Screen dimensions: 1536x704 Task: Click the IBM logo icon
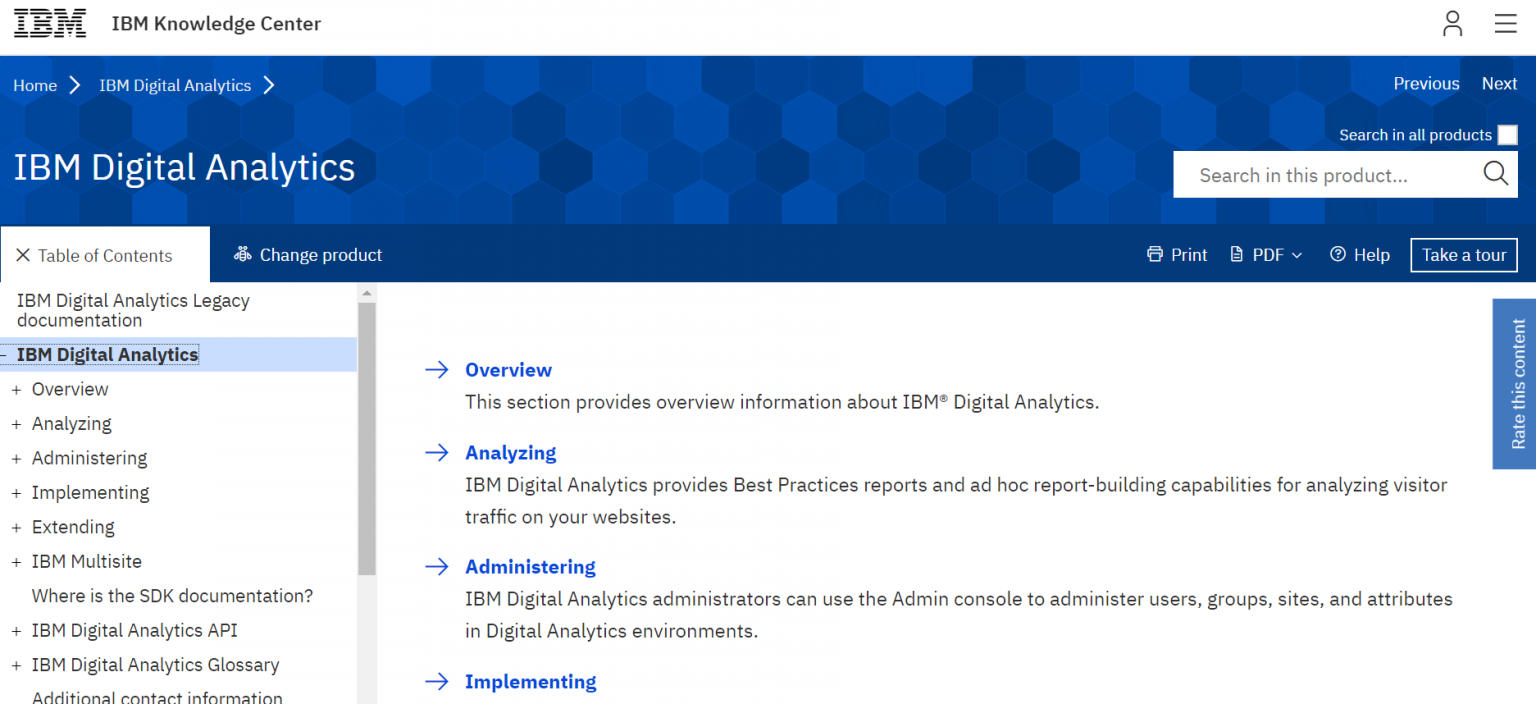pyautogui.click(x=49, y=23)
